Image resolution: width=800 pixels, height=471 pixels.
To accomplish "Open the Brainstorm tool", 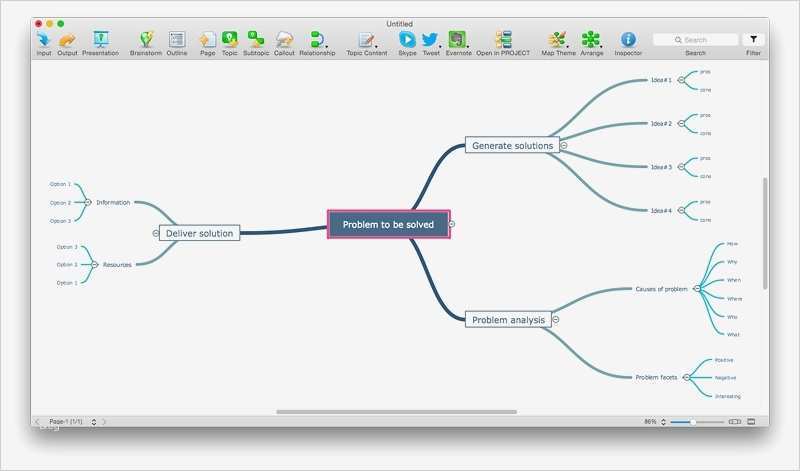I will tap(146, 39).
